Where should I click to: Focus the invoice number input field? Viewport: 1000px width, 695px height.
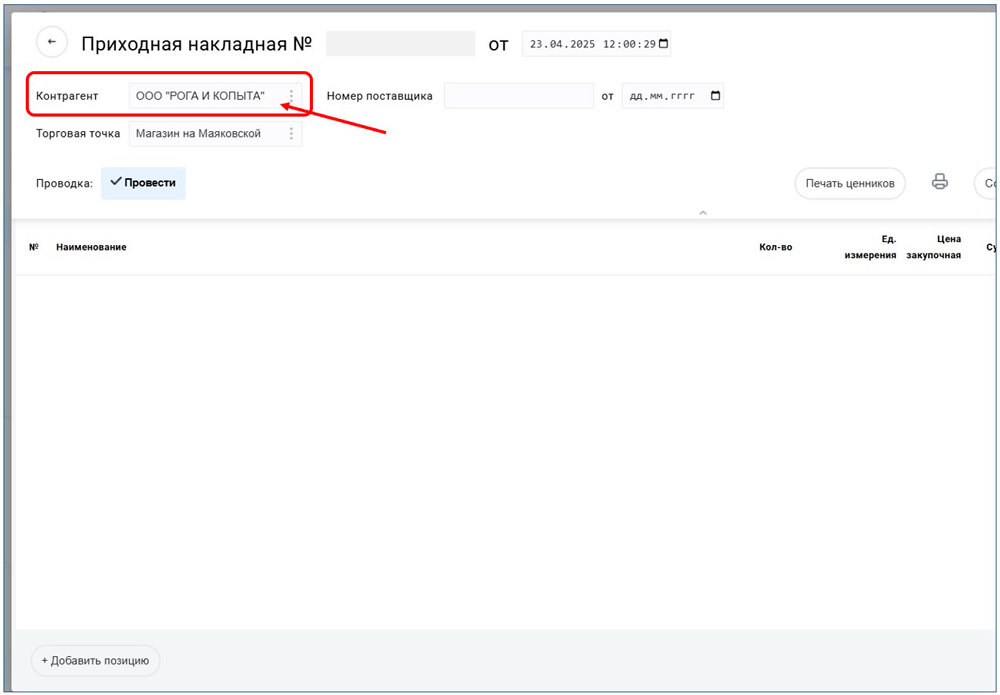[x=400, y=44]
